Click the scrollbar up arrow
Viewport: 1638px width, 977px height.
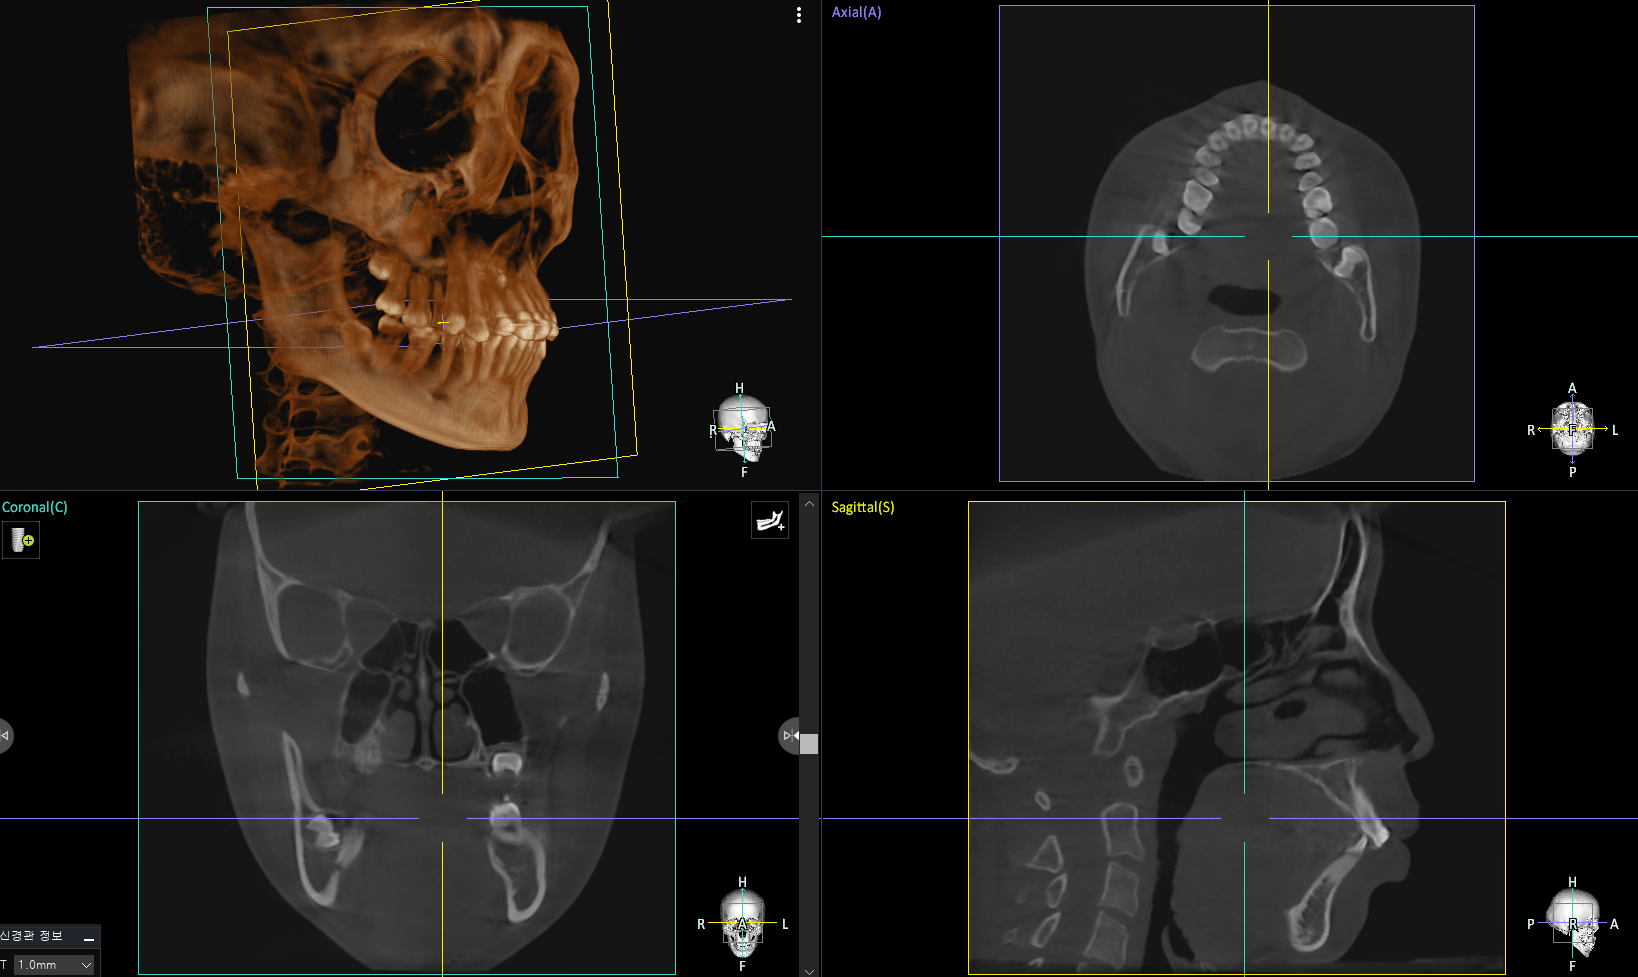pos(809,503)
